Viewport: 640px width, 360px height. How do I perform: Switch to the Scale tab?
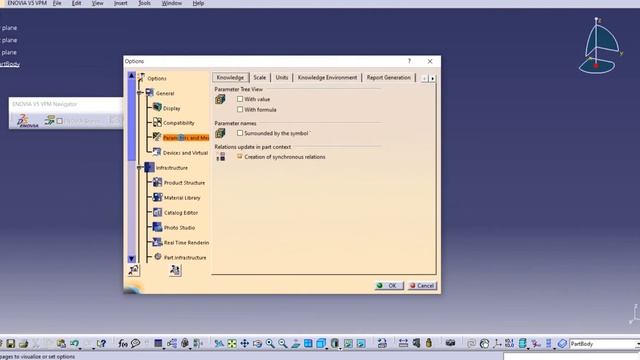pos(260,78)
